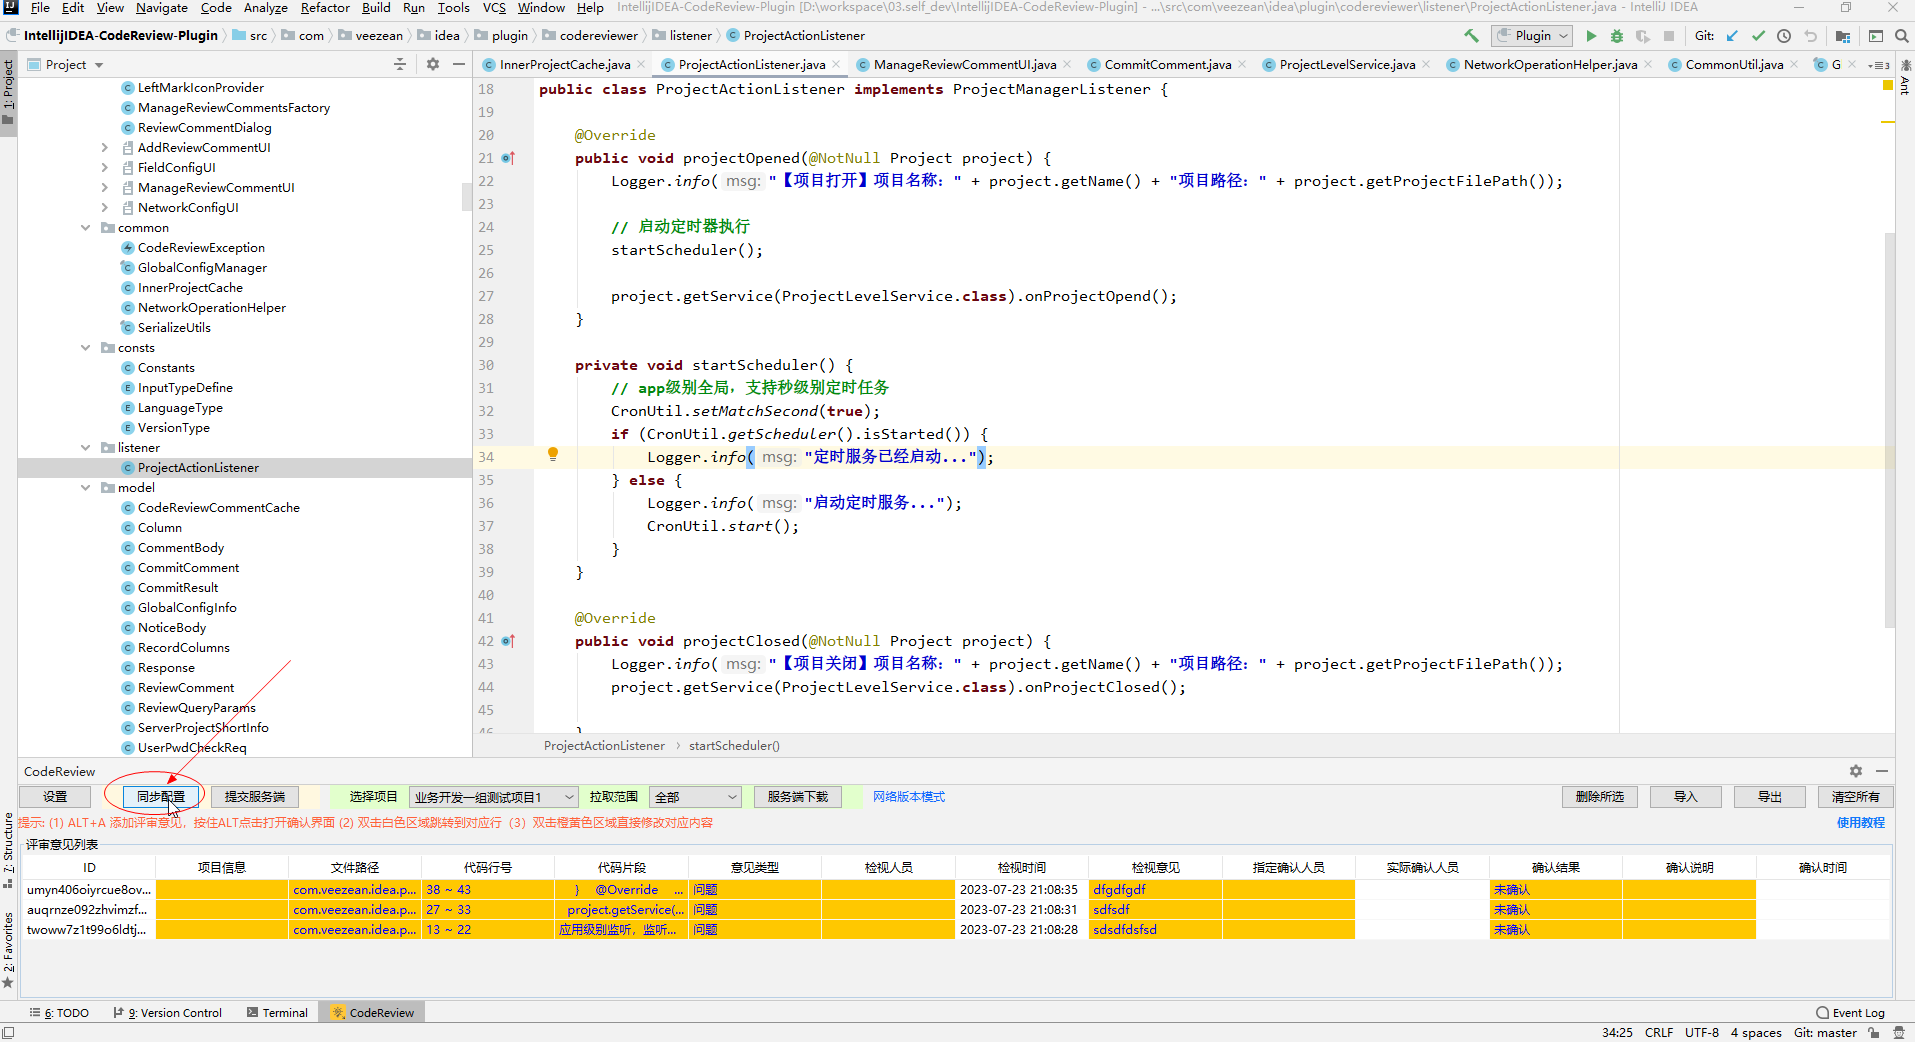Select the first review comment row ID

click(x=88, y=890)
